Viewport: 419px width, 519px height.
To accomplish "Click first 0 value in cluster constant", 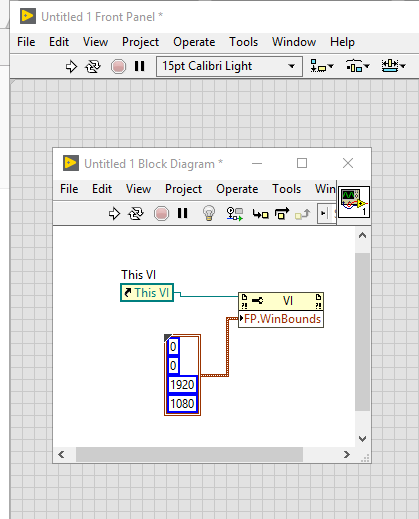I will click(173, 347).
